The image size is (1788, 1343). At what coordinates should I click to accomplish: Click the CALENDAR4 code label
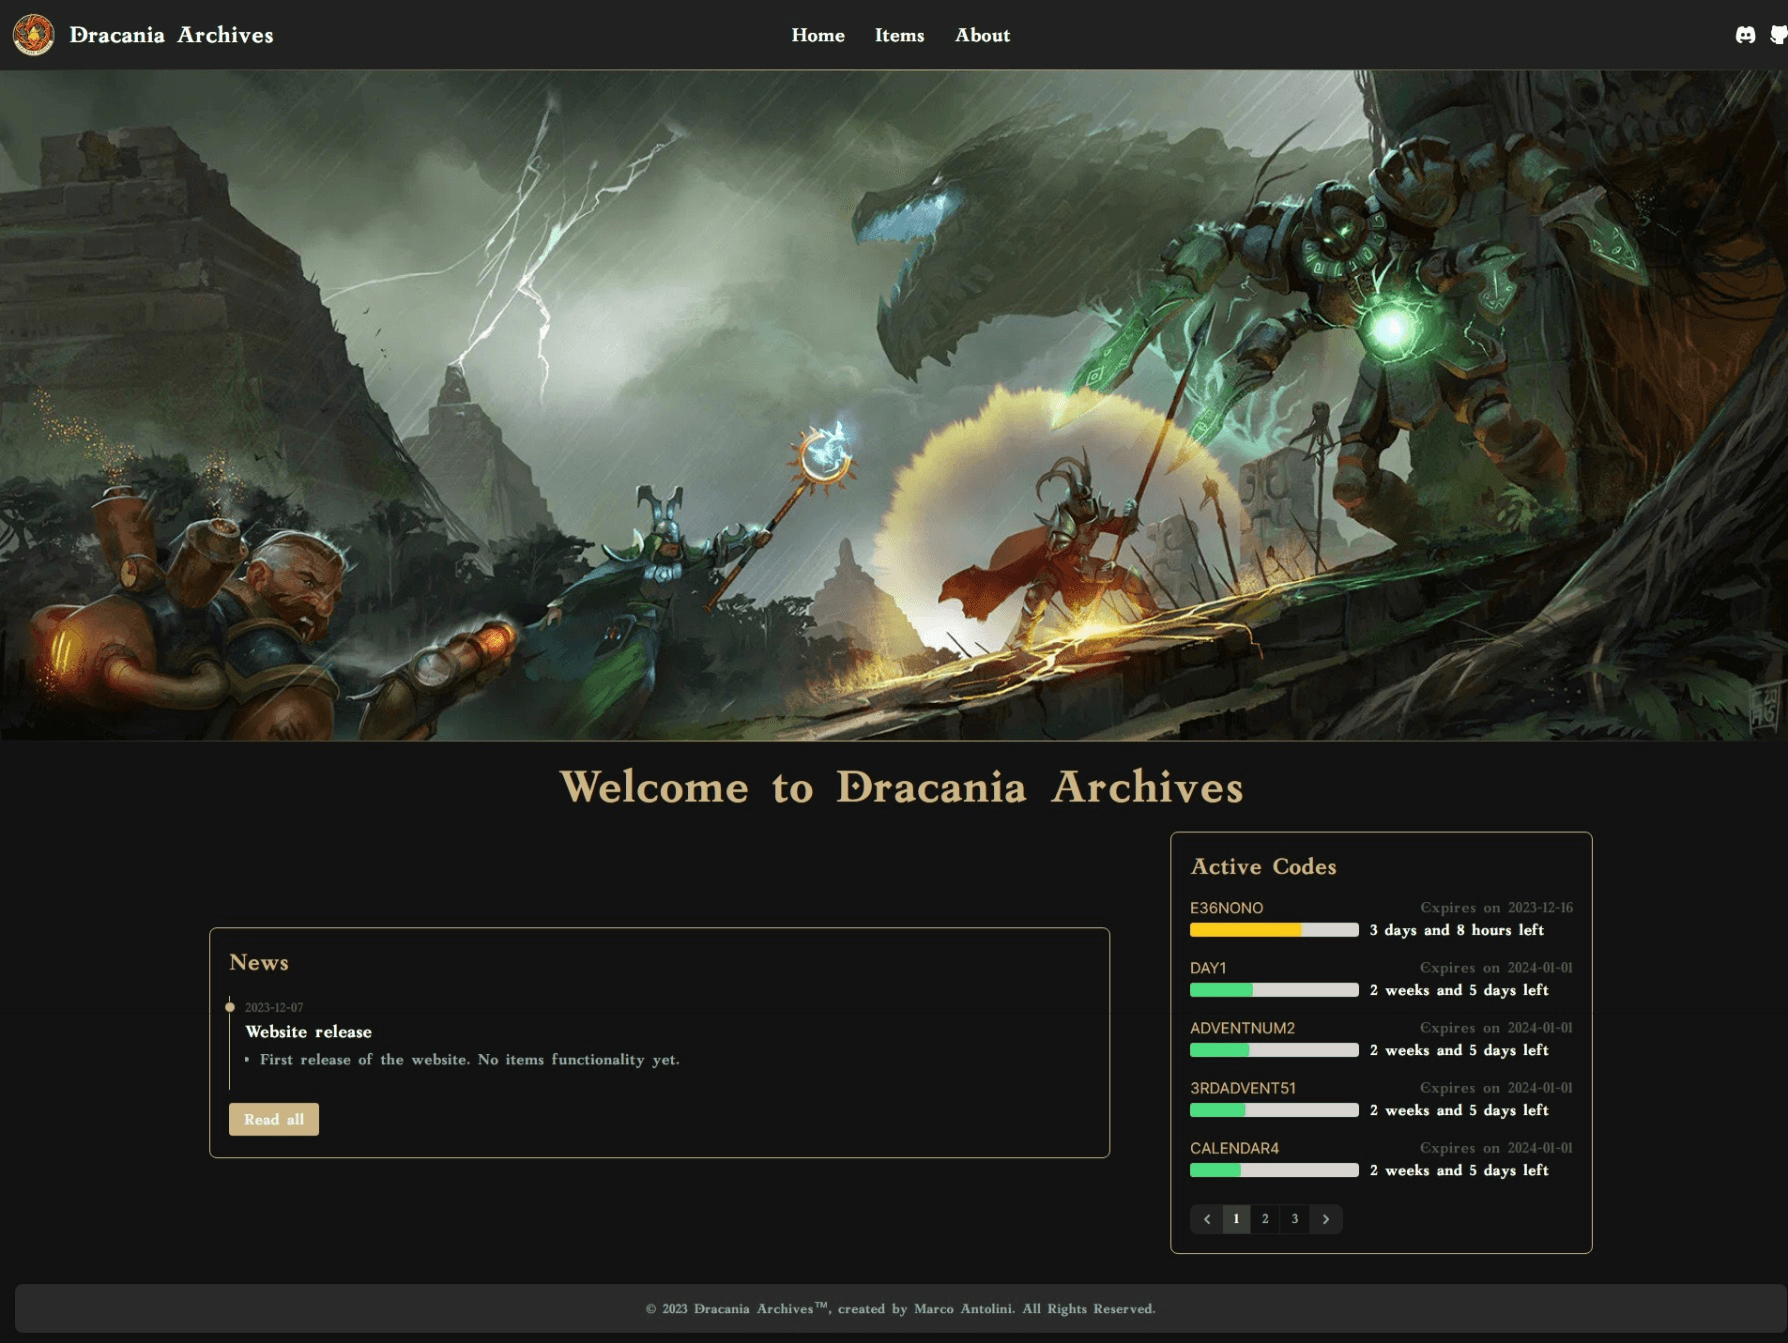(1234, 1148)
